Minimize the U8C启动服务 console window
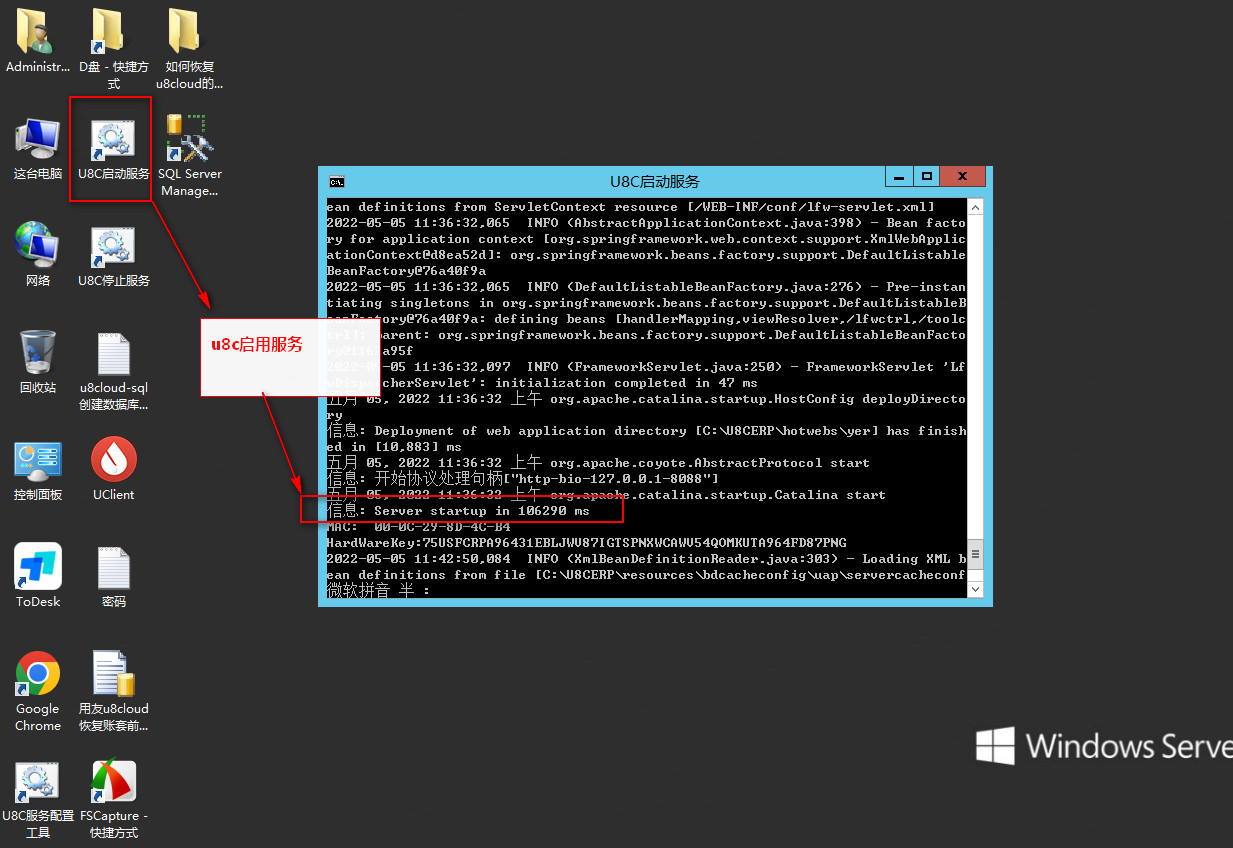Screen dimensions: 1233x848 tap(899, 176)
